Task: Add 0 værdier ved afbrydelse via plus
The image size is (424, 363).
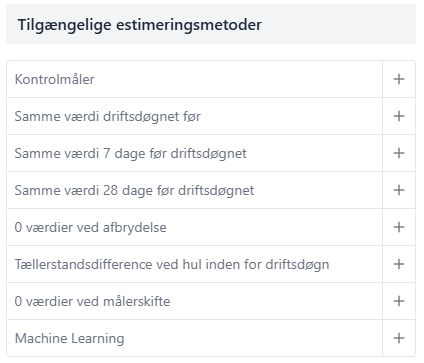Action: pyautogui.click(x=399, y=227)
